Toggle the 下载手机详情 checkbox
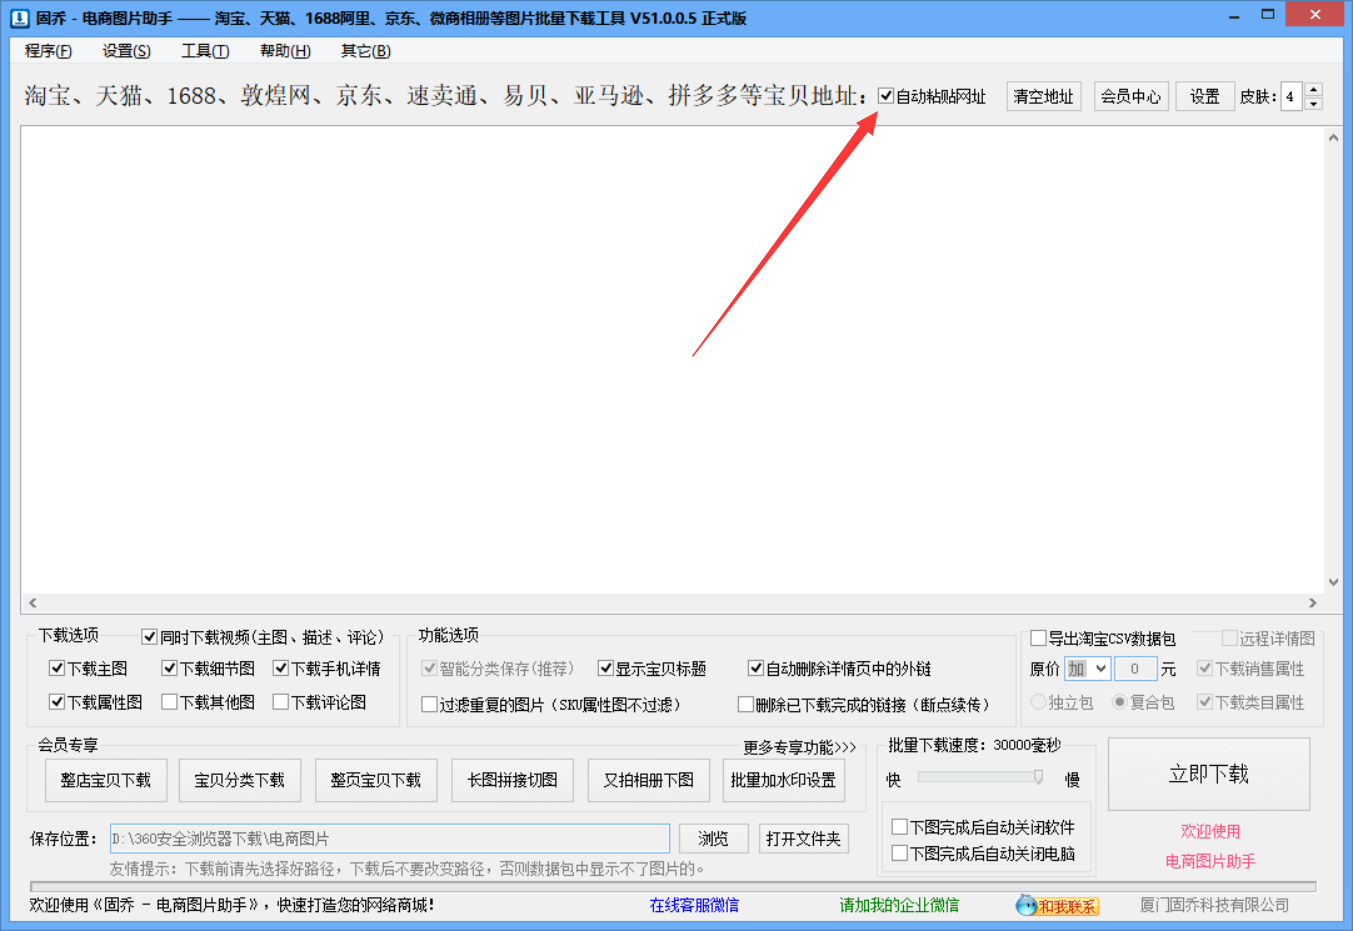This screenshot has height=931, width=1353. tap(281, 668)
